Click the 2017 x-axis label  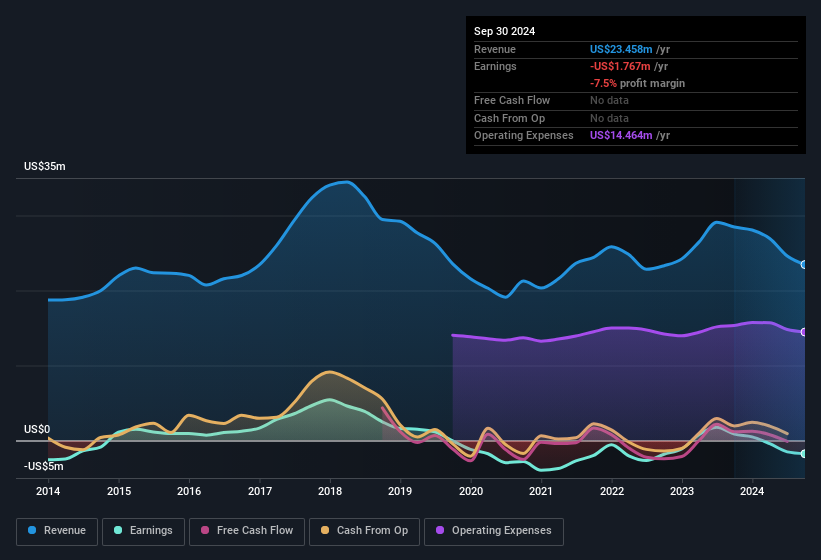(260, 491)
